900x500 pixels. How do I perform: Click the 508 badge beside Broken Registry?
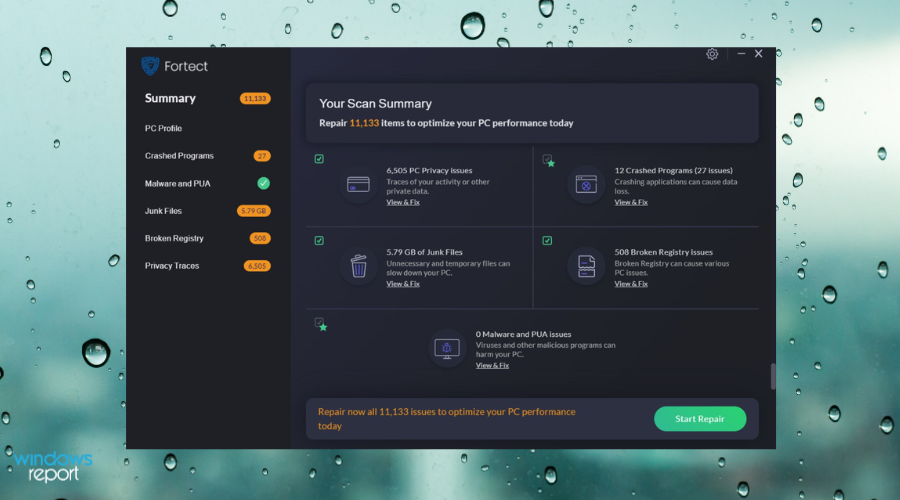click(260, 238)
